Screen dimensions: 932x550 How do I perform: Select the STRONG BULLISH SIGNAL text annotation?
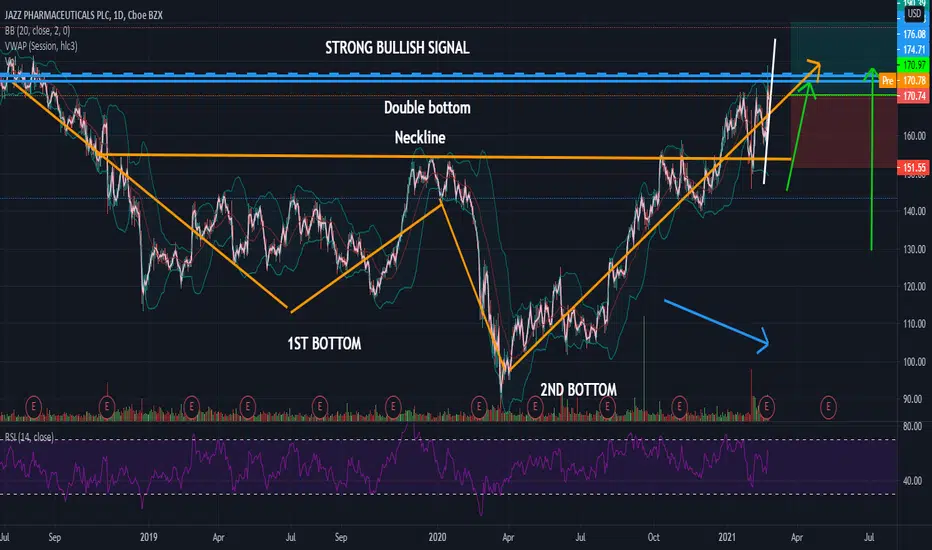tap(397, 48)
